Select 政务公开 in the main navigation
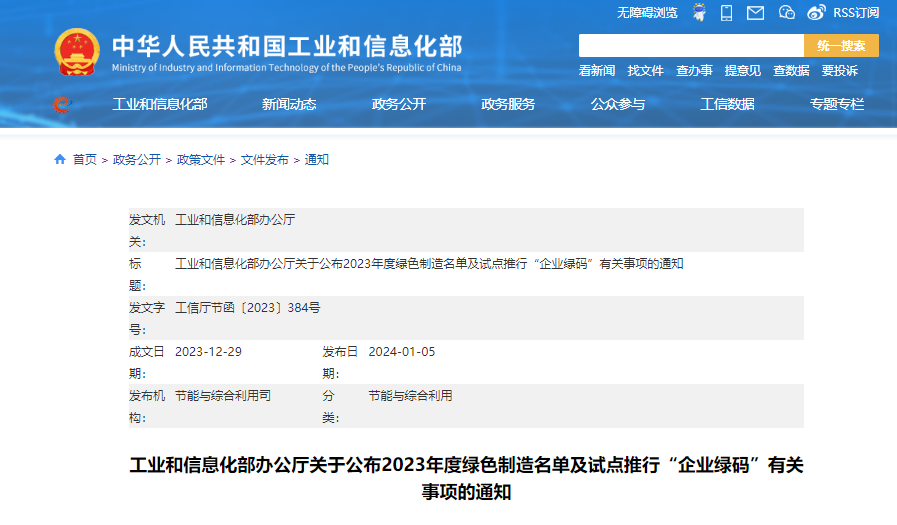Viewport: 897px width, 525px height. click(x=399, y=104)
